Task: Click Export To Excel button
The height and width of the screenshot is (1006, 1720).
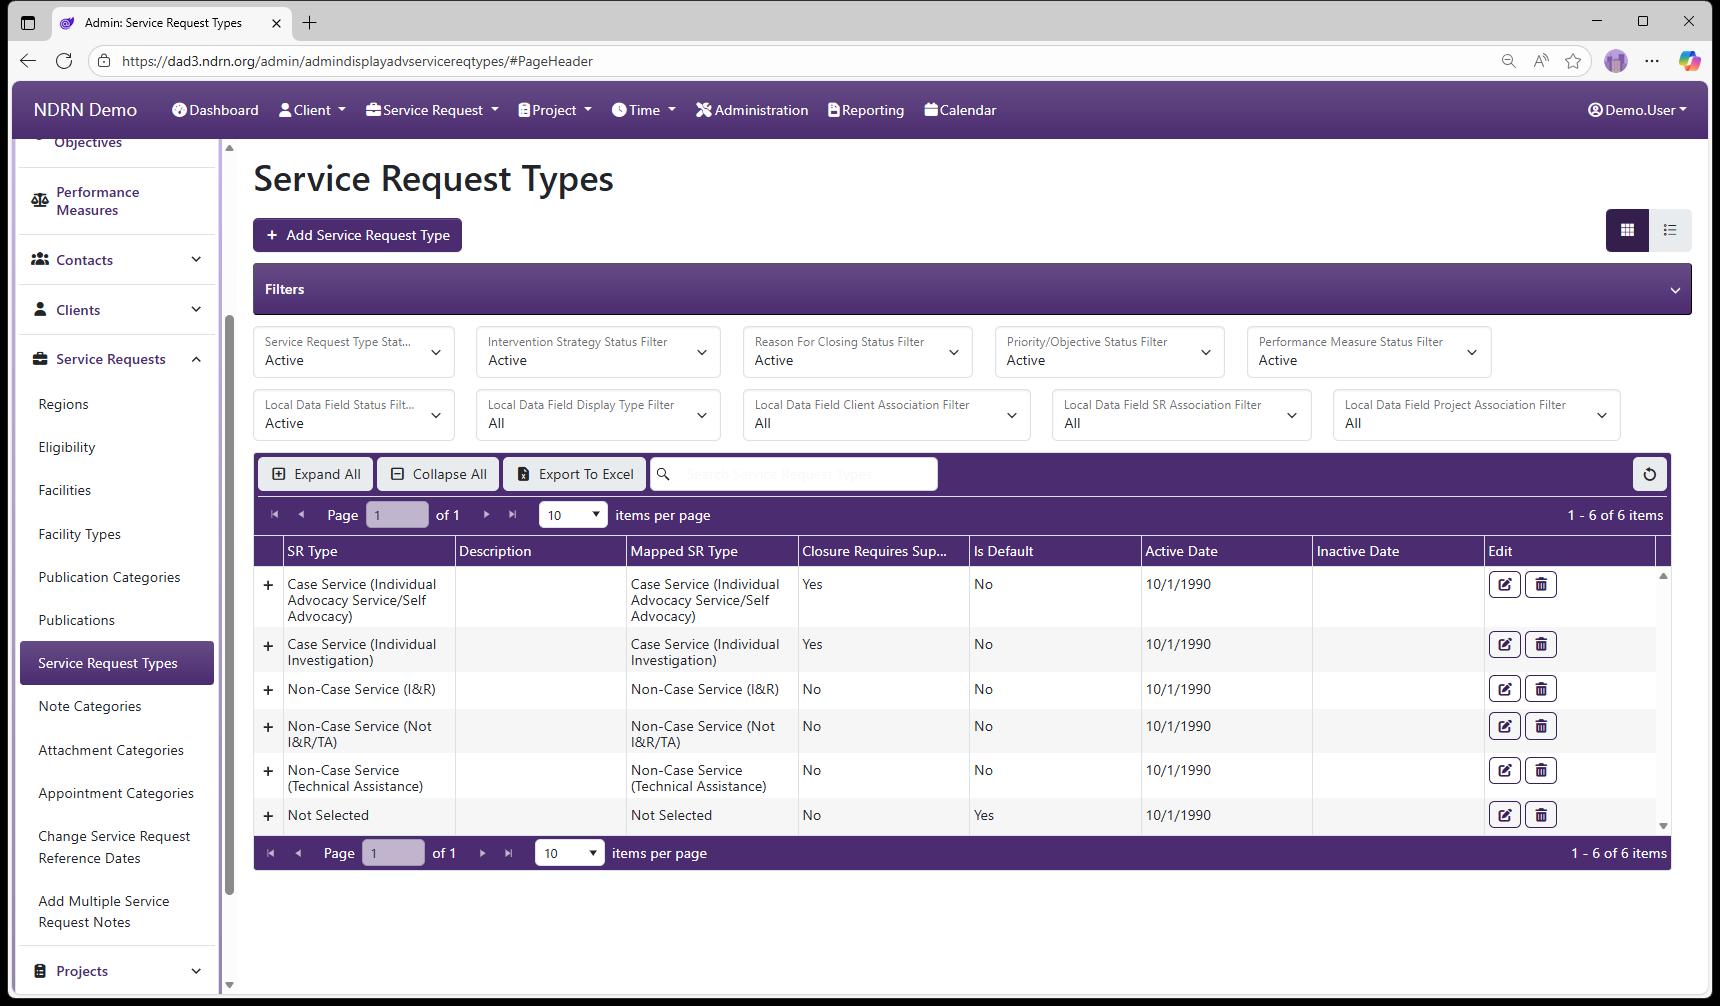Action: (575, 474)
